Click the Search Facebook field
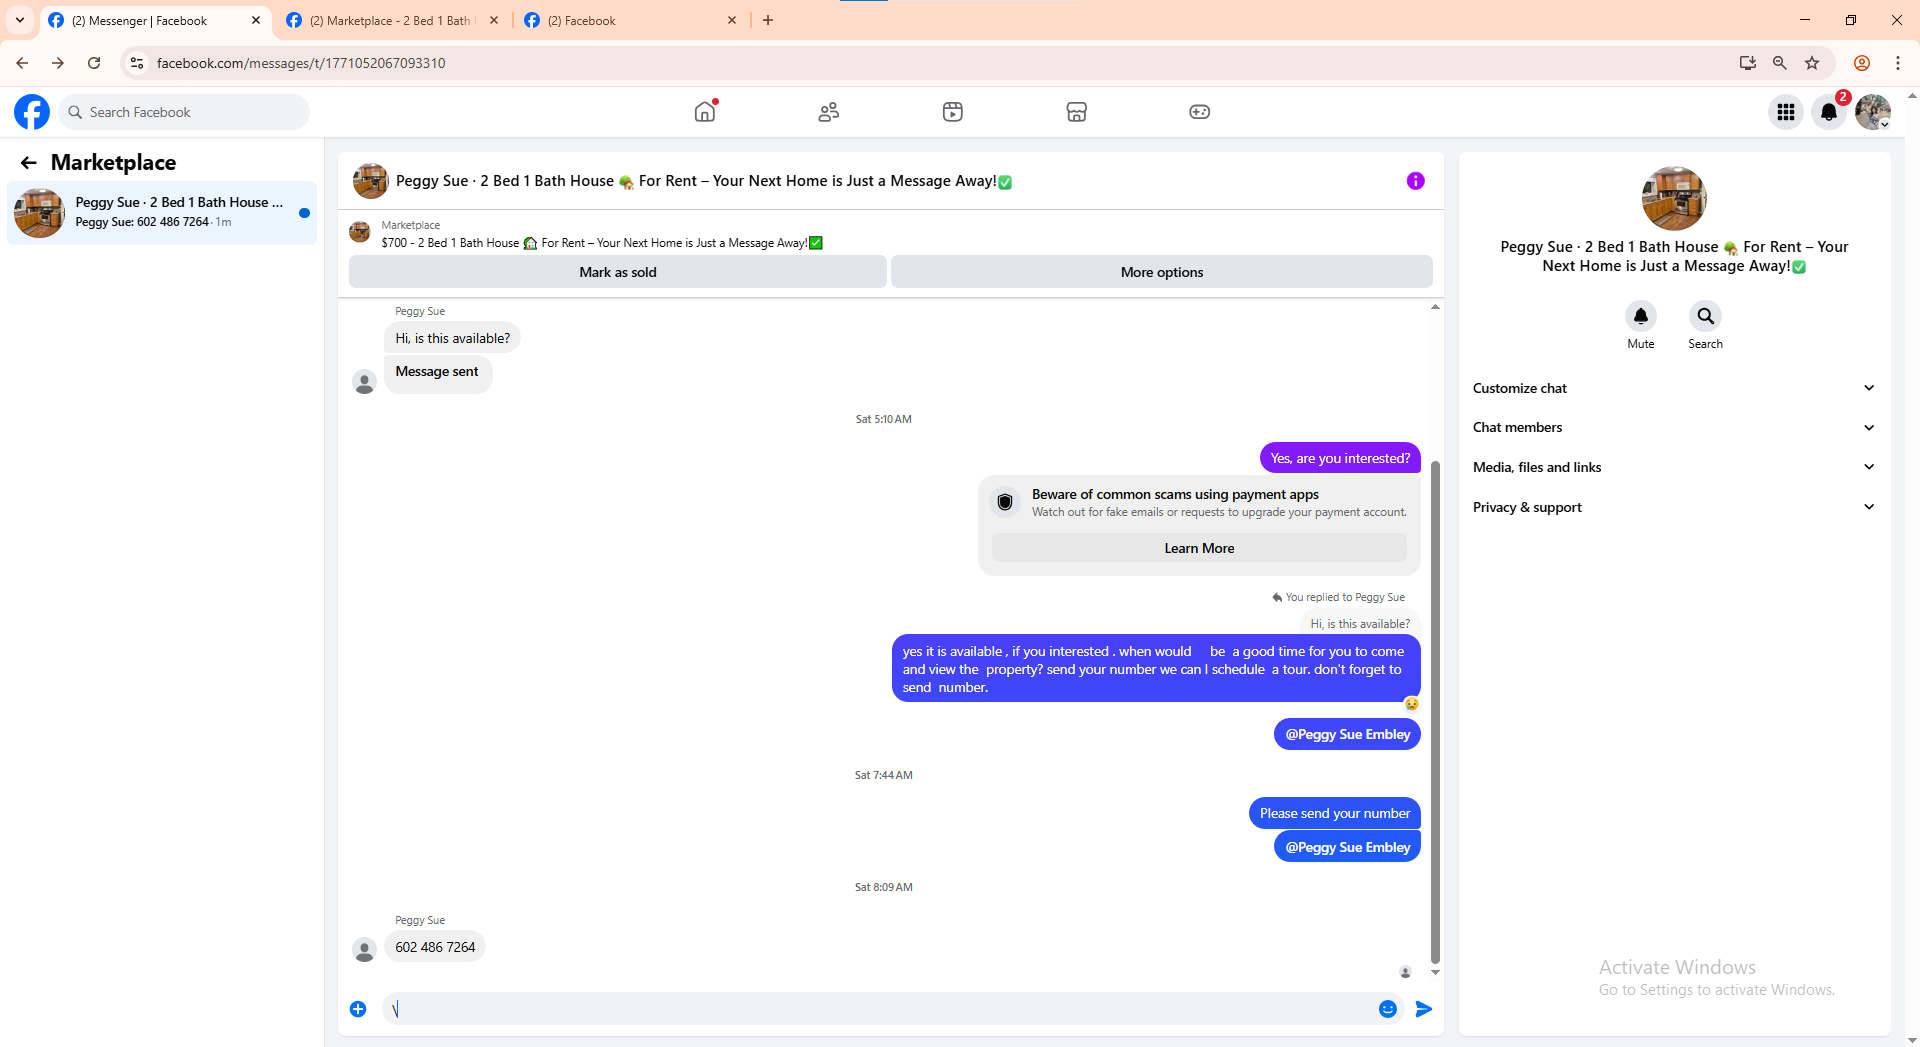 point(184,112)
